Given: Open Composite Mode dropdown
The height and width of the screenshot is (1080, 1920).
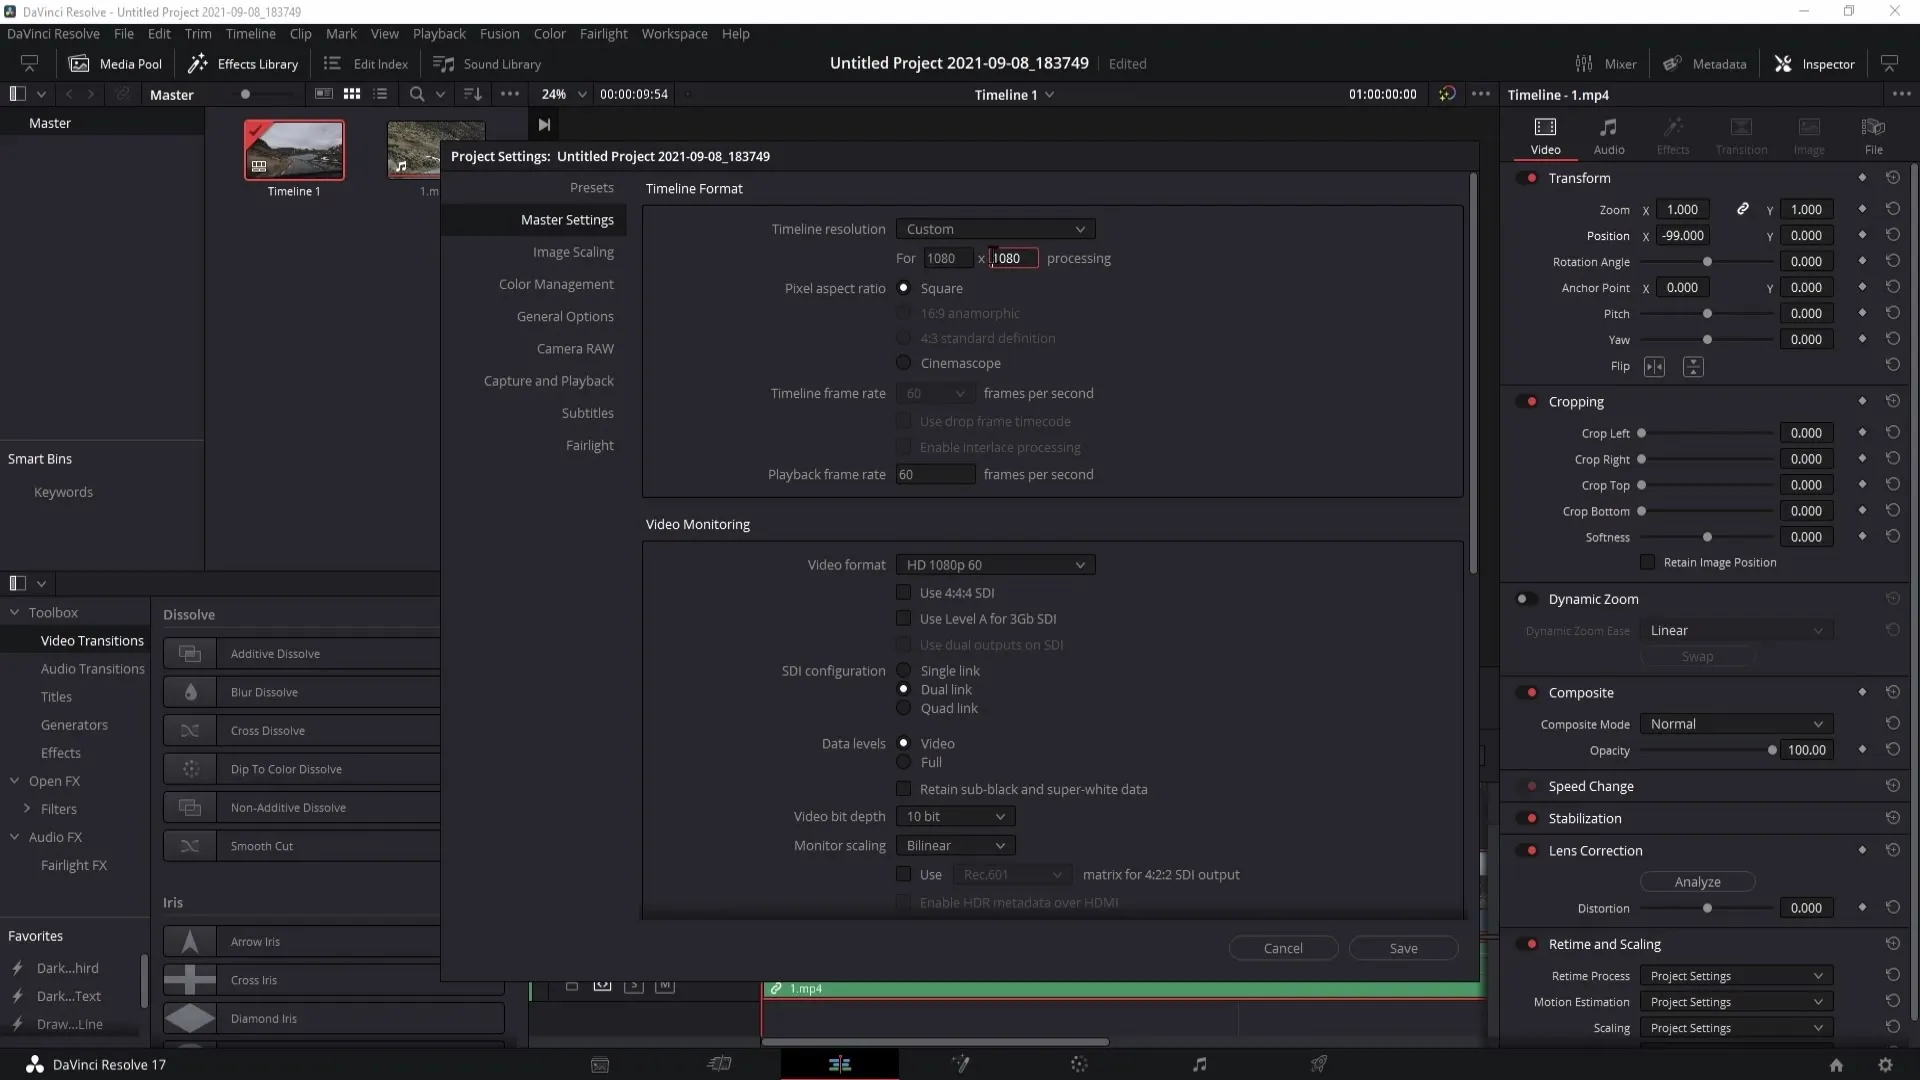Looking at the screenshot, I should 1736,724.
